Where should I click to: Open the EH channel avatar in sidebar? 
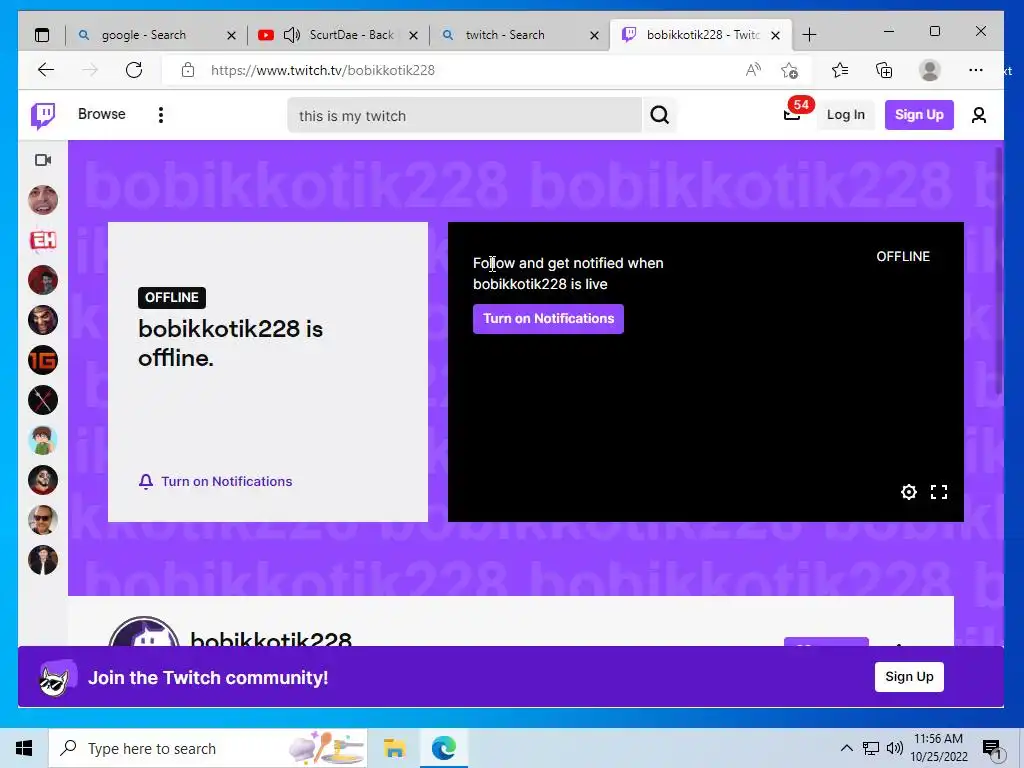(43, 240)
